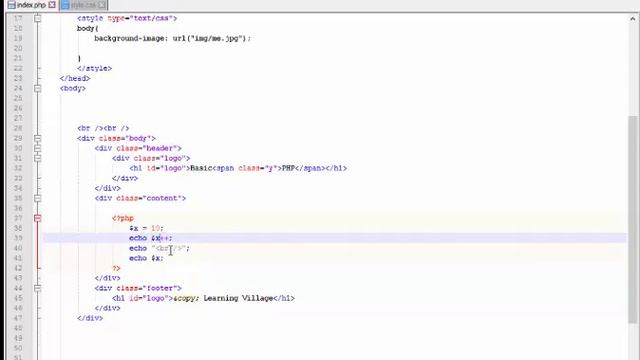Viewport: 640px width, 360px height.
Task: Collapse the div class="footer" fold marker
Action: pyautogui.click(x=38, y=288)
